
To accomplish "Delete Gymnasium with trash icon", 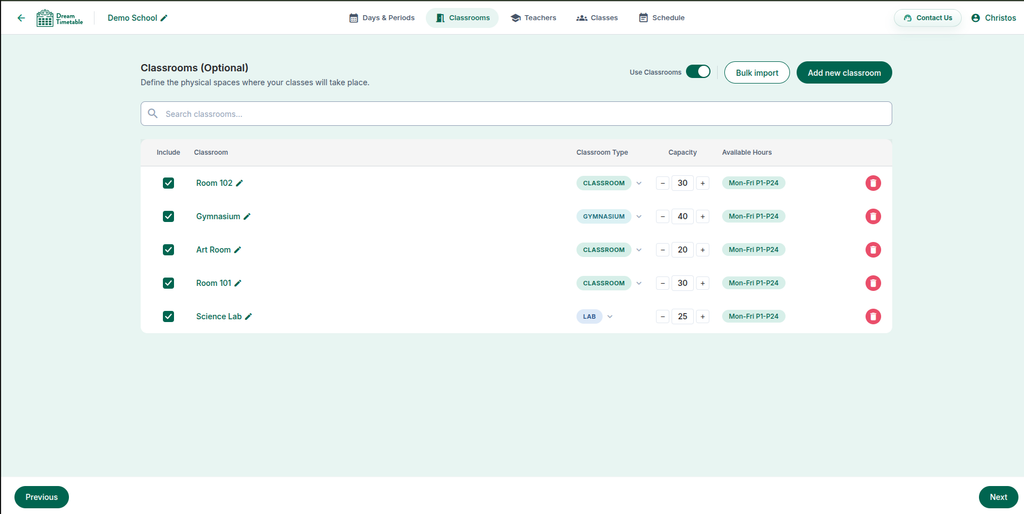I will click(873, 216).
